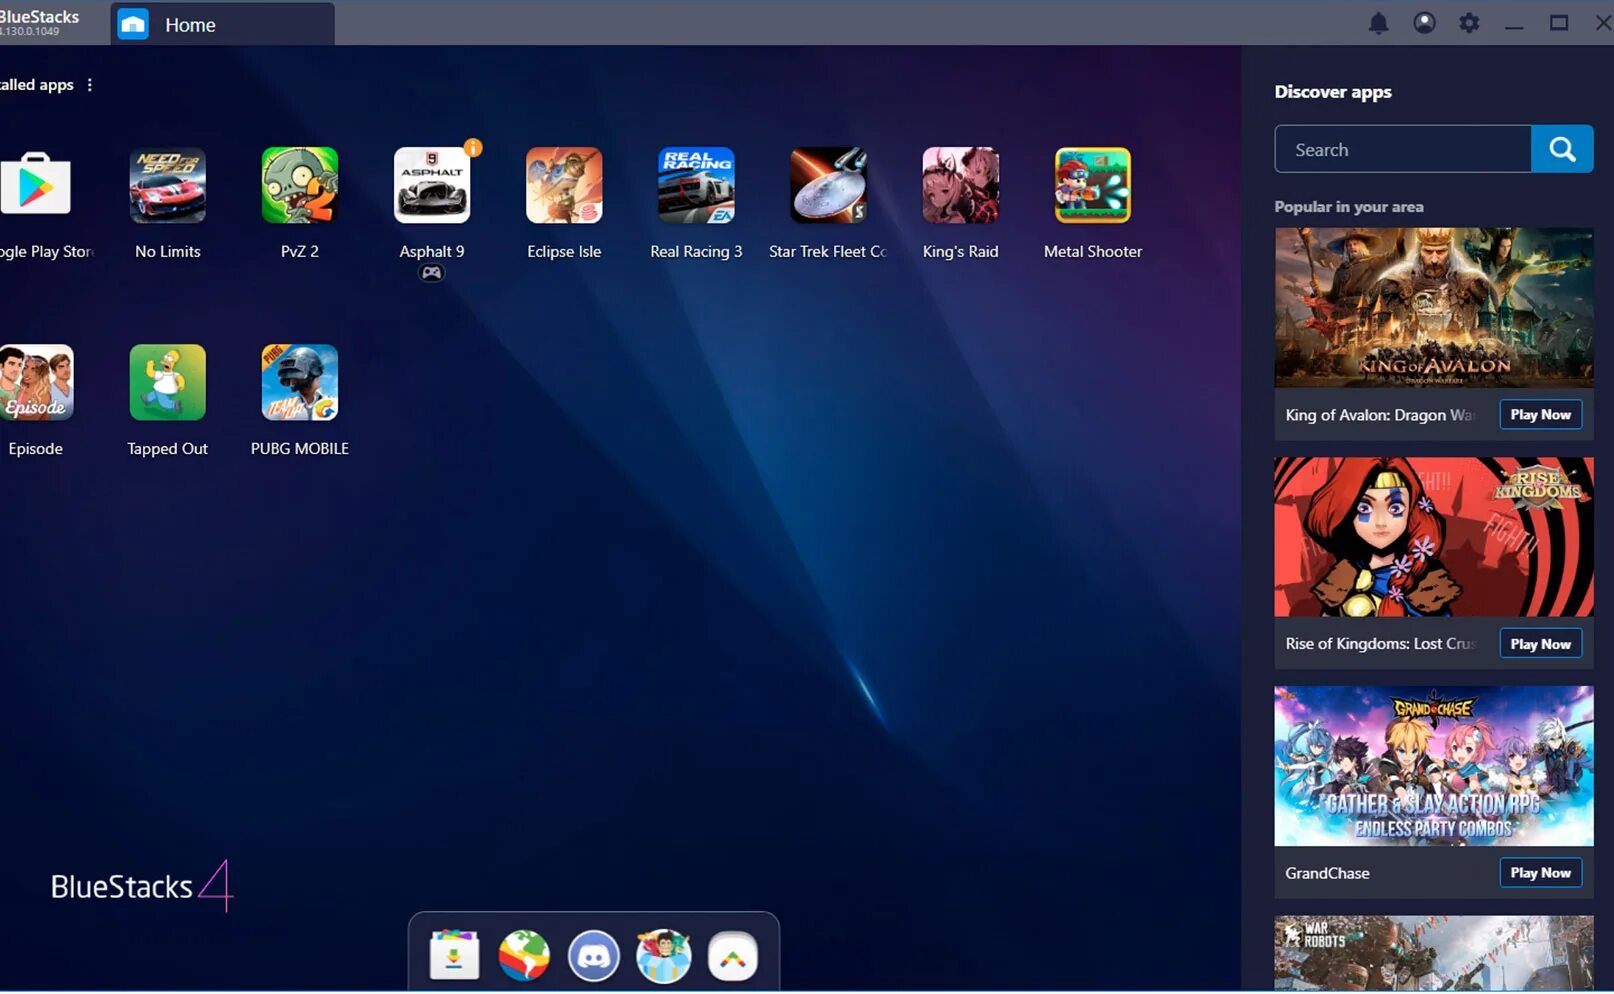Launch PUBG MOBILE
Screen dimensions: 1614x994
pyautogui.click(x=300, y=382)
